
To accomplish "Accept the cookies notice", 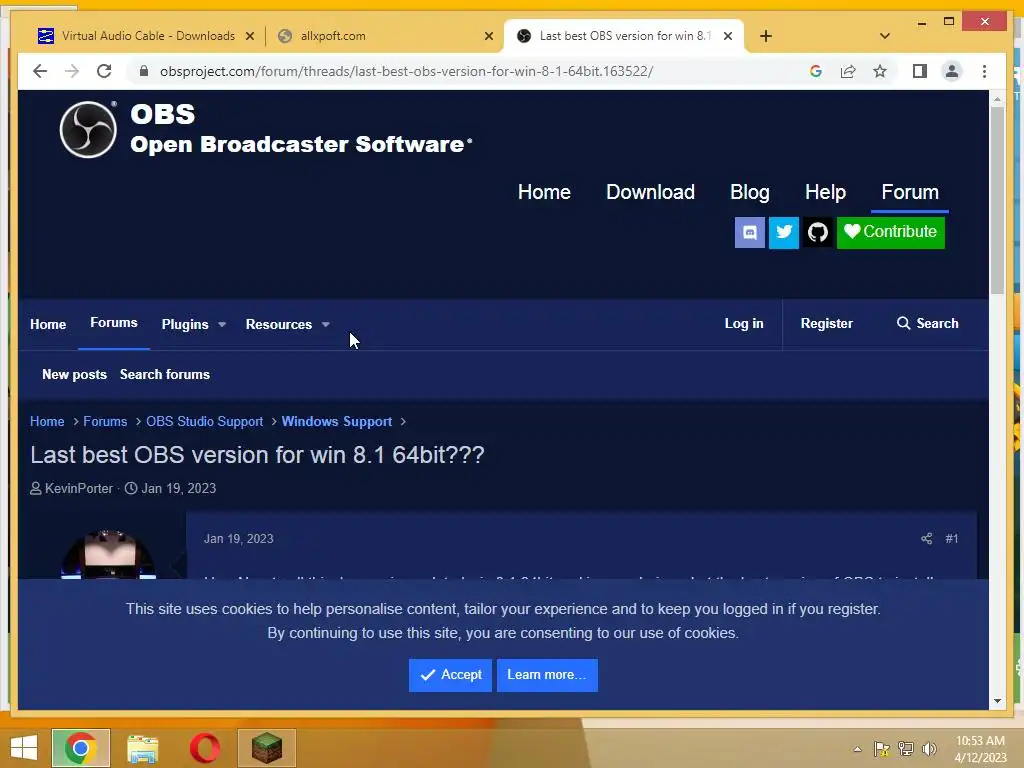I will [451, 675].
